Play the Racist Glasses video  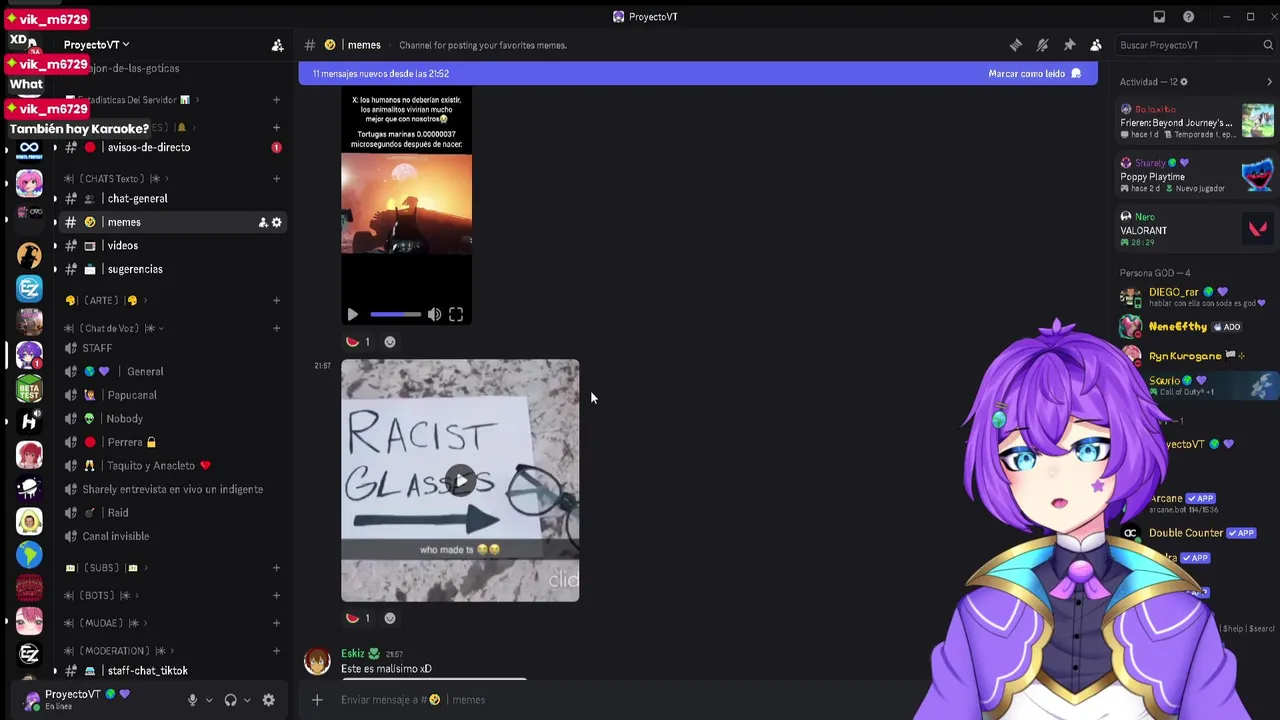tap(460, 481)
